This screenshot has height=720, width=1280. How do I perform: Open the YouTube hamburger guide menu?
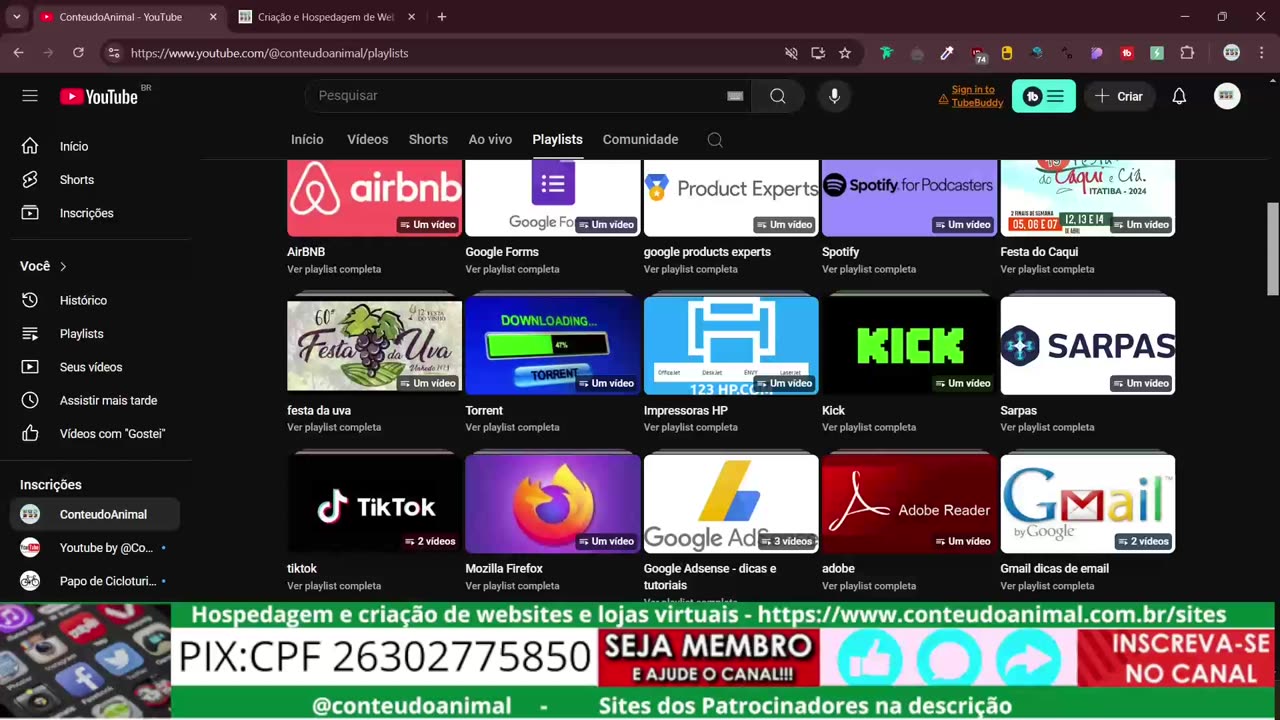(30, 96)
